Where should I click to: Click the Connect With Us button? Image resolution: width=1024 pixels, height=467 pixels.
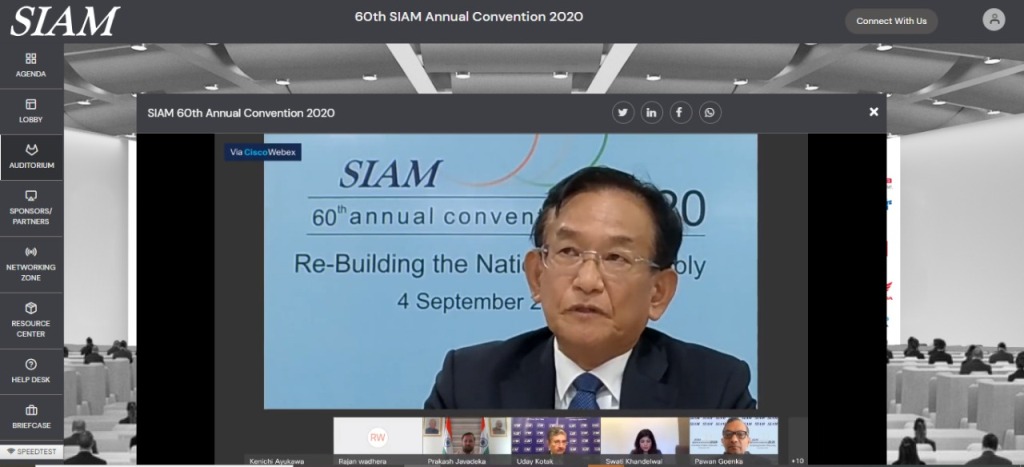(x=891, y=21)
